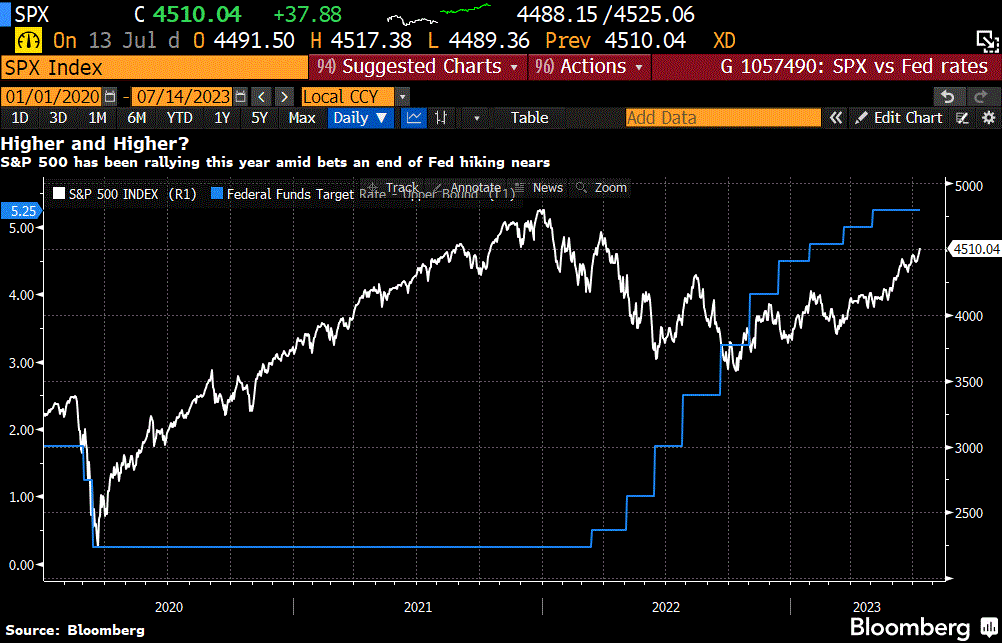Image resolution: width=1002 pixels, height=643 pixels.
Task: Shift date range forward with right arrow
Action: (x=285, y=97)
